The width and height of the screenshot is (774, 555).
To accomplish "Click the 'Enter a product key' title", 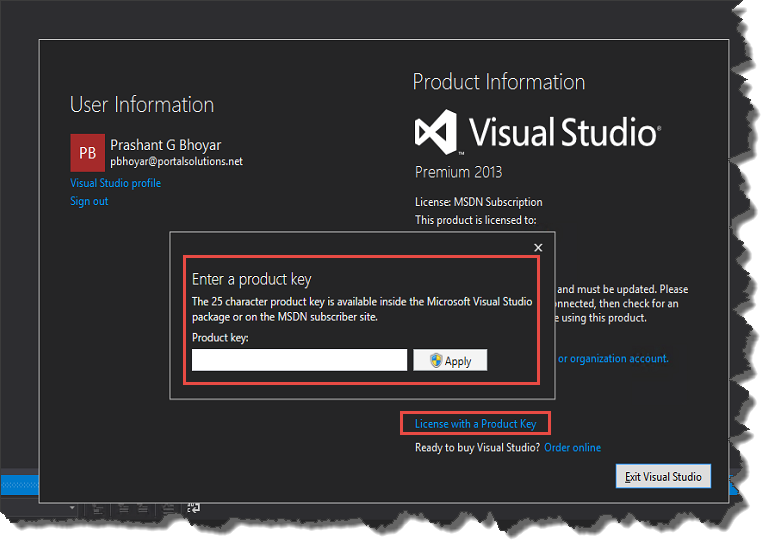I will tap(252, 279).
